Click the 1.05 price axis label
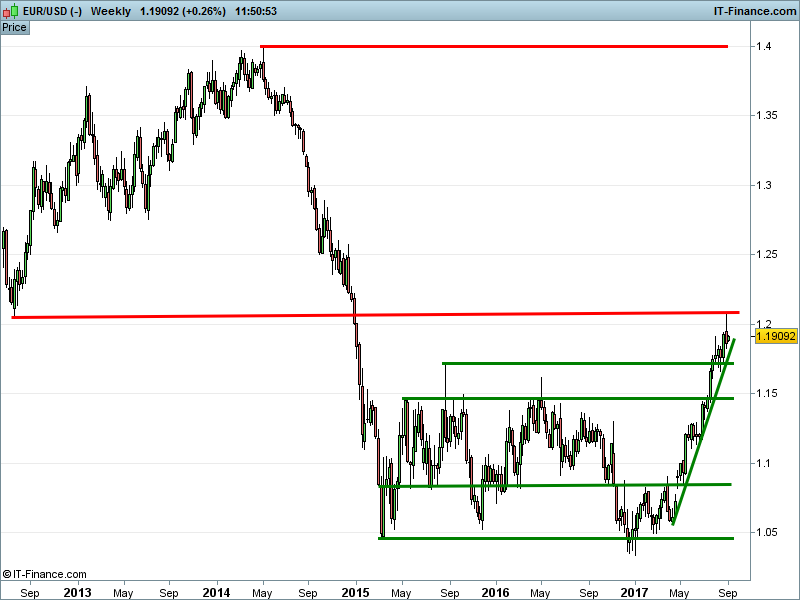Viewport: 800px width, 600px height. point(767,532)
